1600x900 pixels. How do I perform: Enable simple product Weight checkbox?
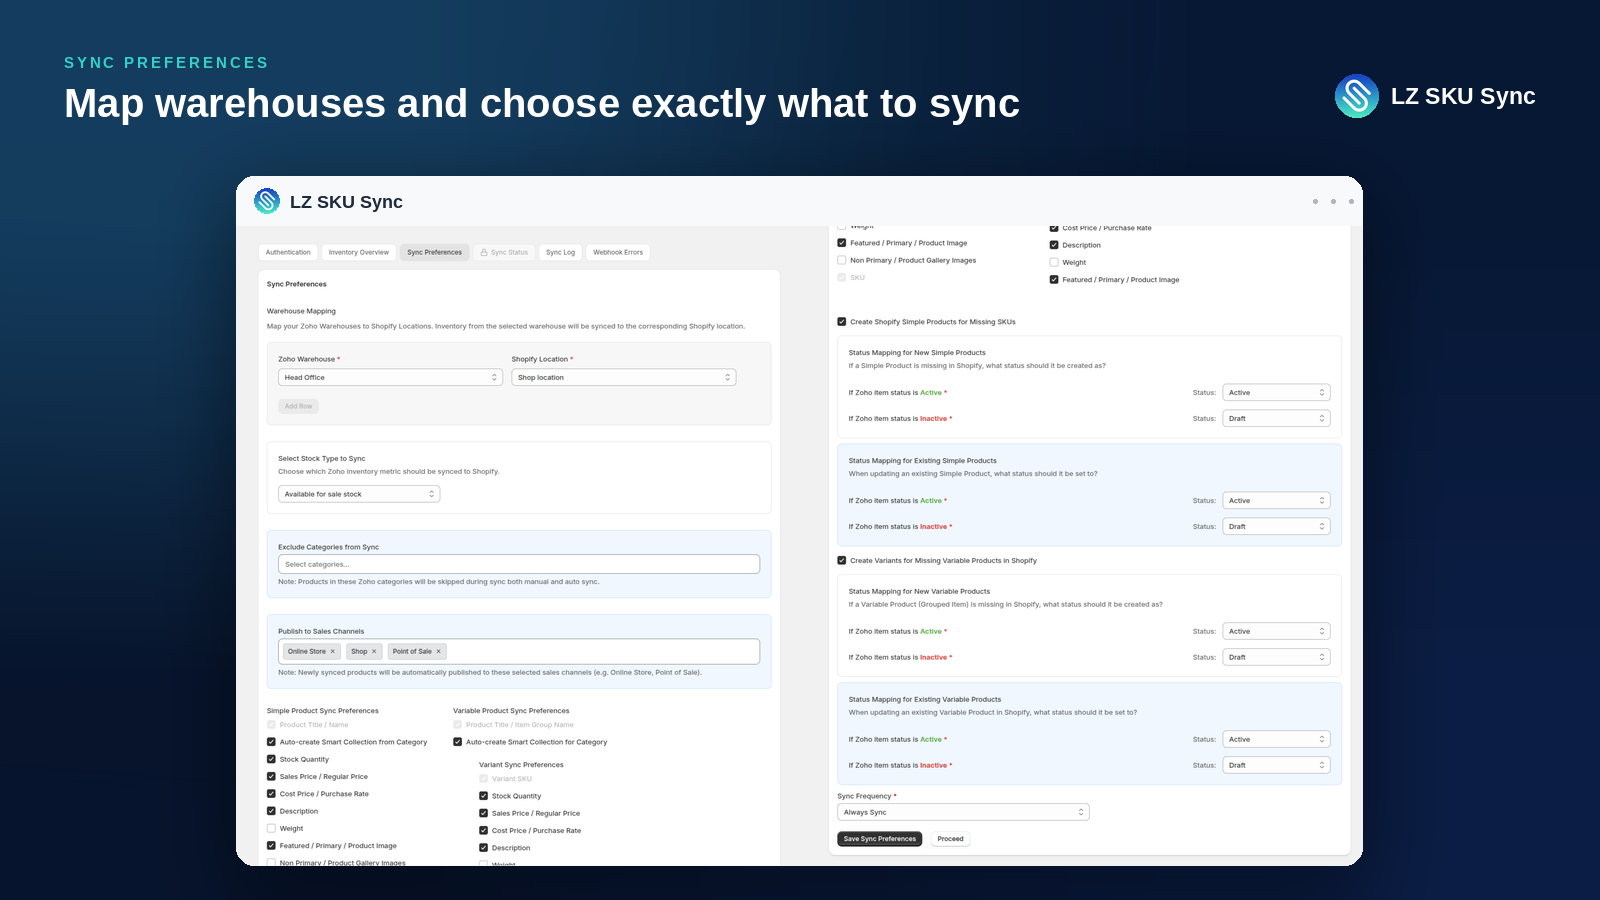tap(271, 828)
